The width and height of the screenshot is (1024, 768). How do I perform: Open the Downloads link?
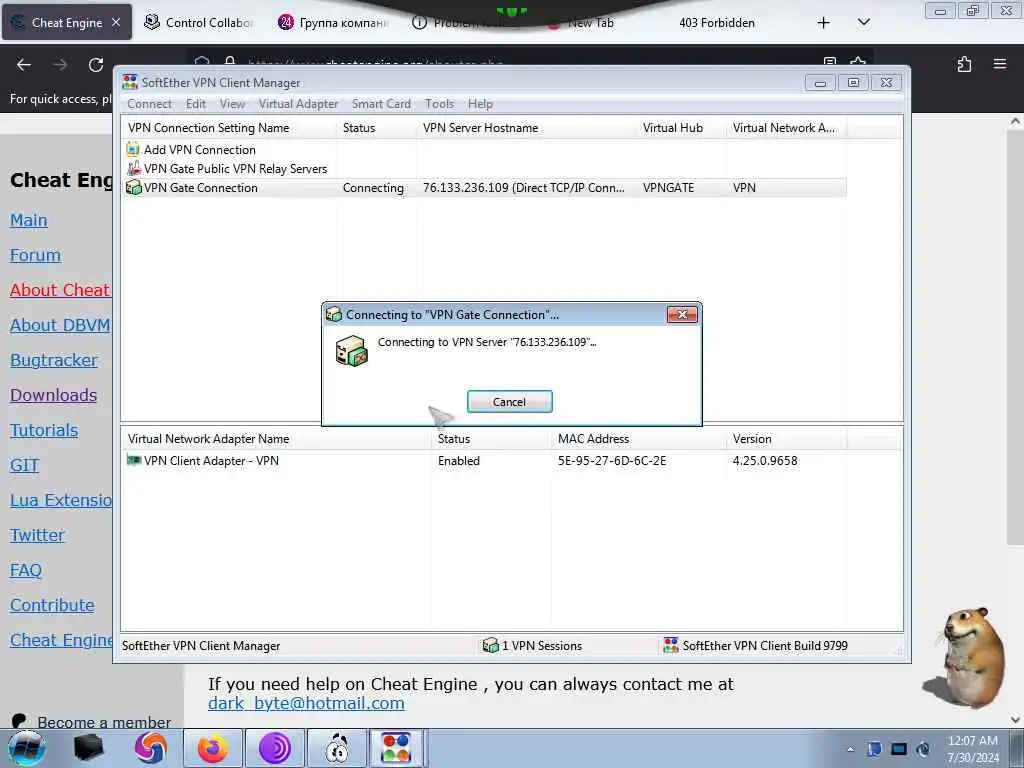click(54, 395)
